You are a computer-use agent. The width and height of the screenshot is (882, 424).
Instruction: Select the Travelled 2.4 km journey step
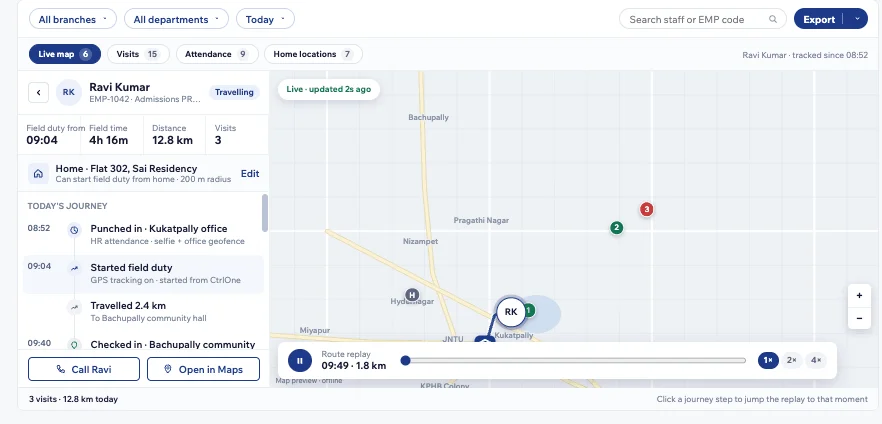tap(143, 312)
